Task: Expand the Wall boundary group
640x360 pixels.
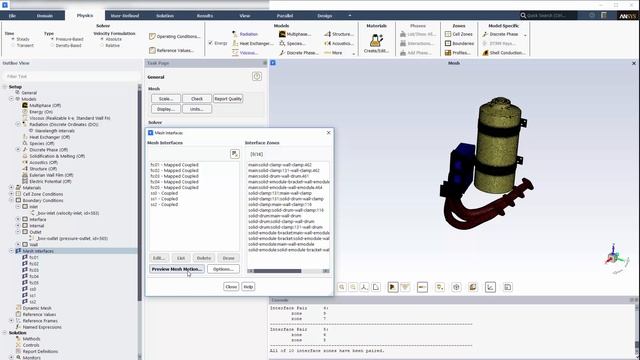Action: tap(18, 244)
